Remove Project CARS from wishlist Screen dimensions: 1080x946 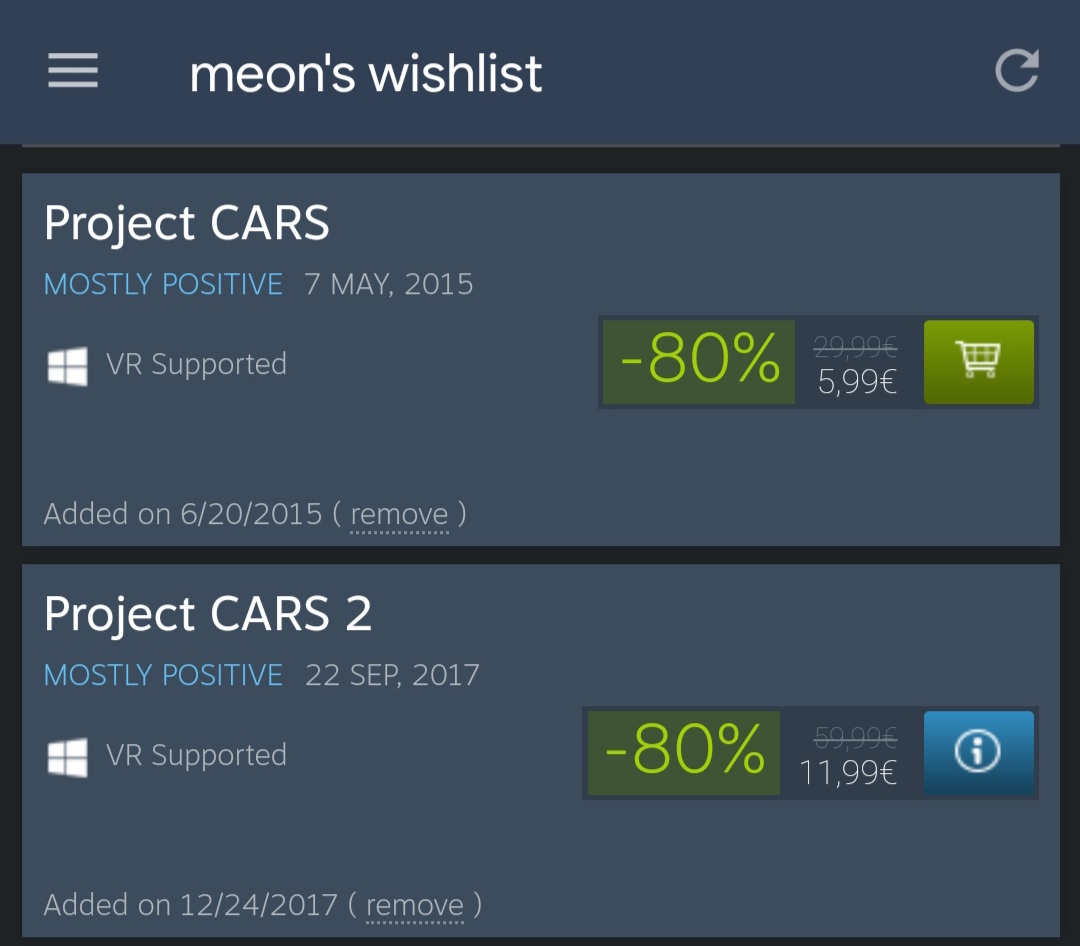pyautogui.click(x=399, y=514)
